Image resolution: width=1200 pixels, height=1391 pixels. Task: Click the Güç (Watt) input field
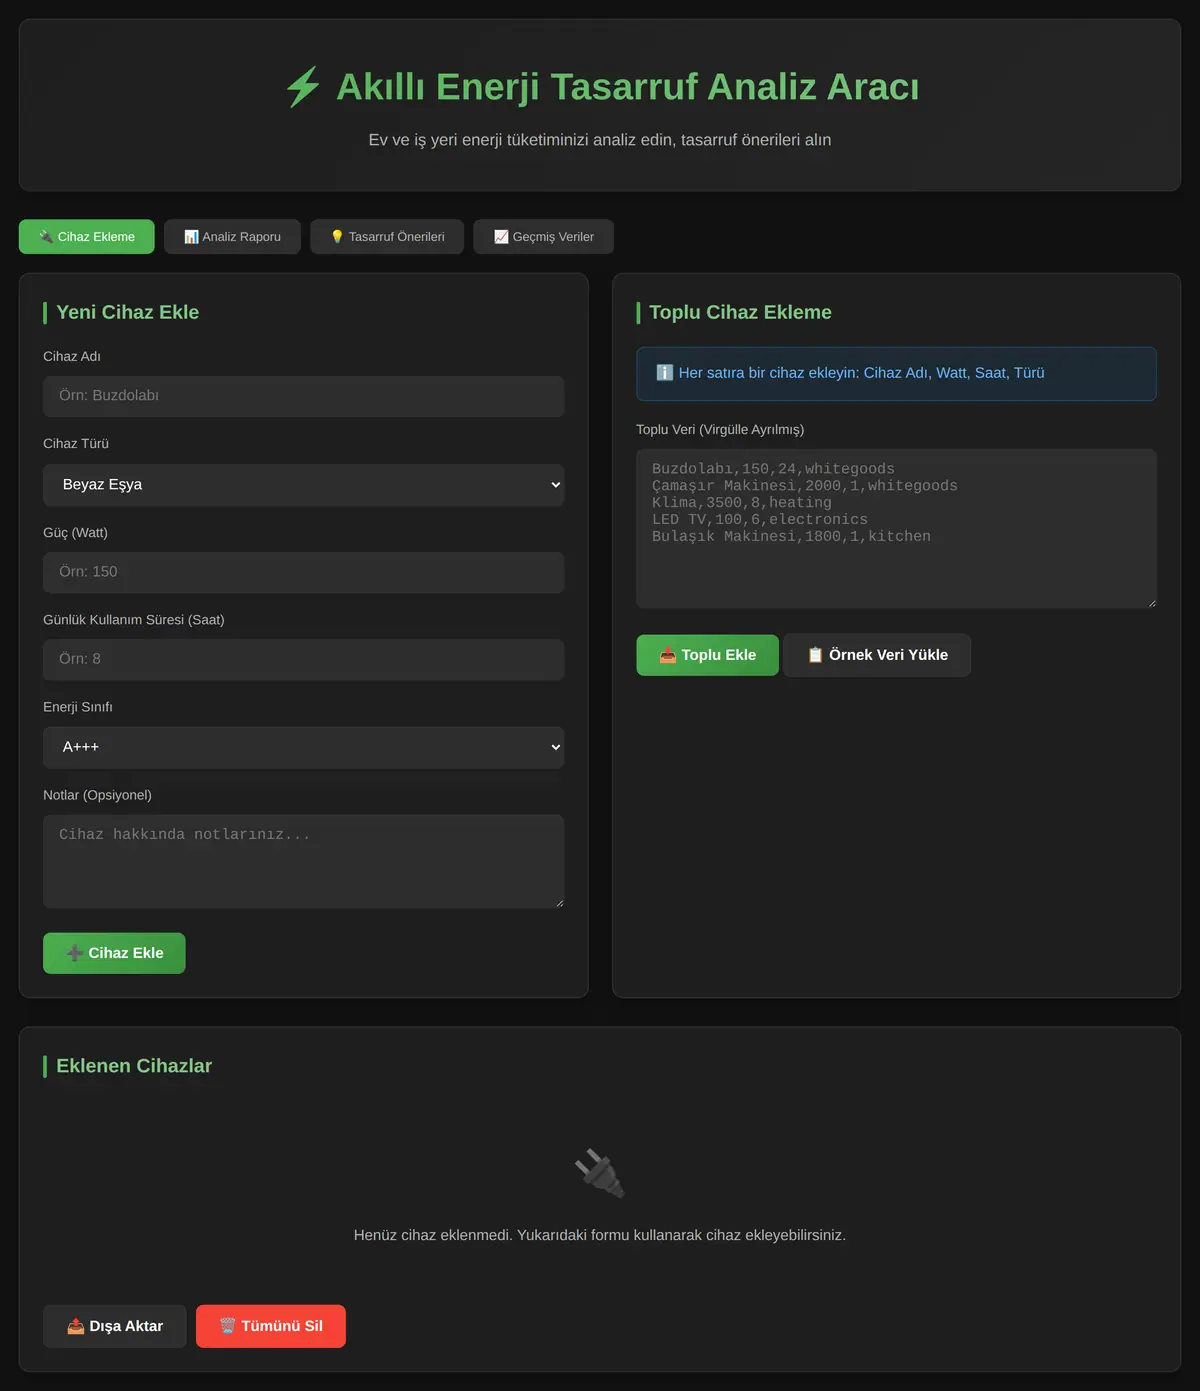(x=304, y=572)
